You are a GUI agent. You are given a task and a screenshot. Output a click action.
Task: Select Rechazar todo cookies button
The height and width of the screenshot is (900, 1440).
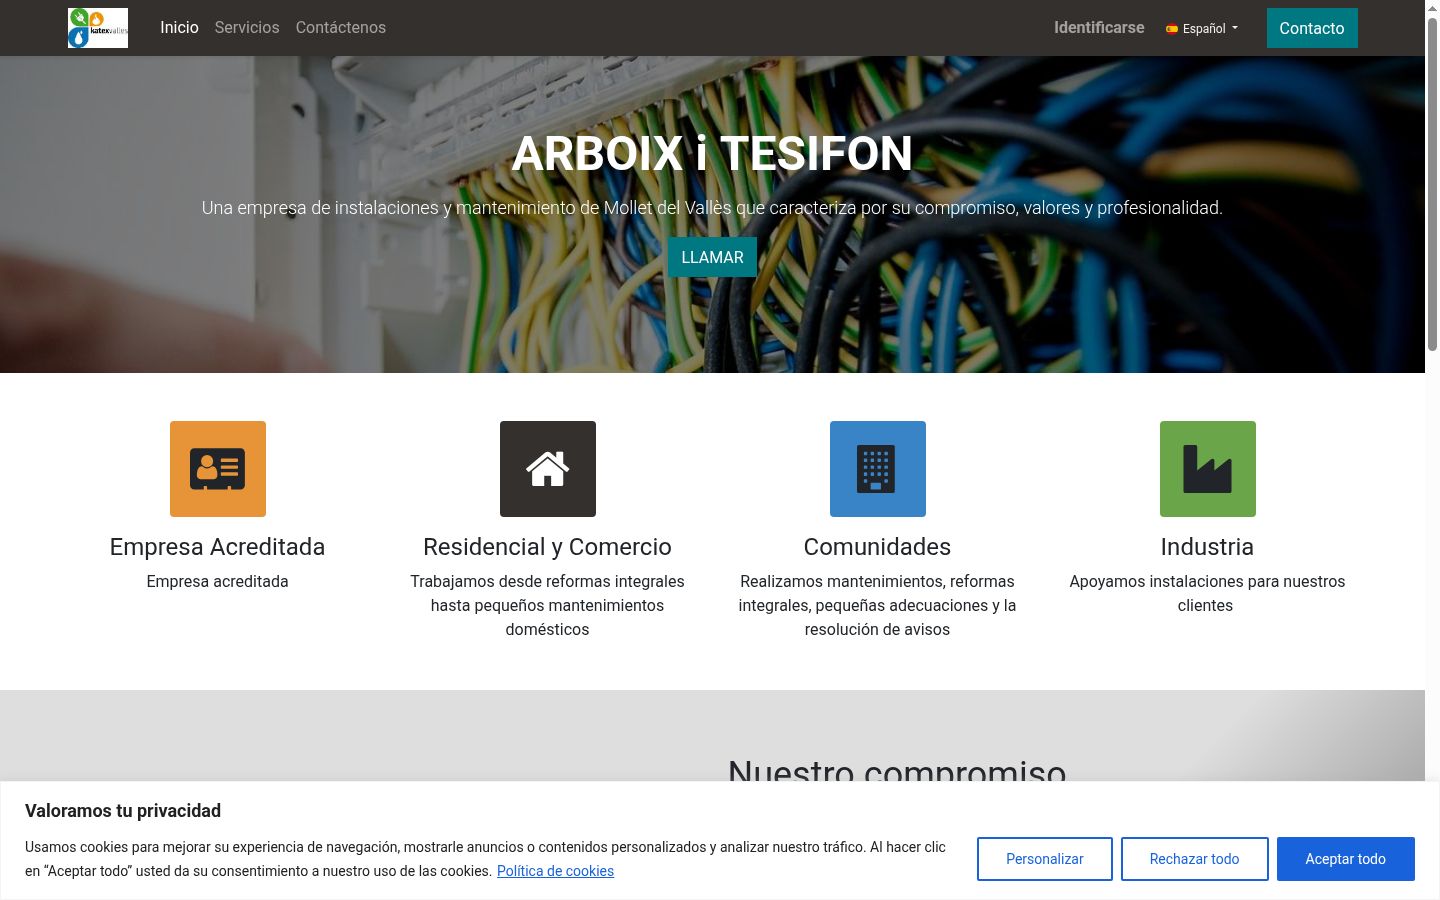1195,859
